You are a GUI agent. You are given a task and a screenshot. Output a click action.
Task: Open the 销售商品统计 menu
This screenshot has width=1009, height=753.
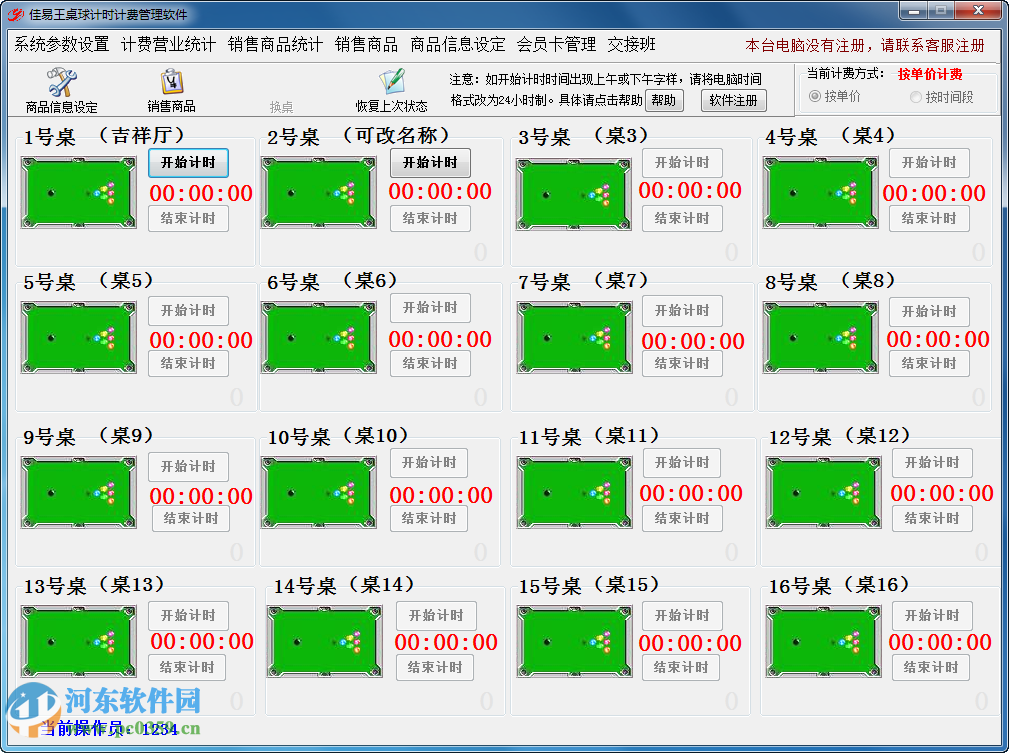pyautogui.click(x=275, y=44)
